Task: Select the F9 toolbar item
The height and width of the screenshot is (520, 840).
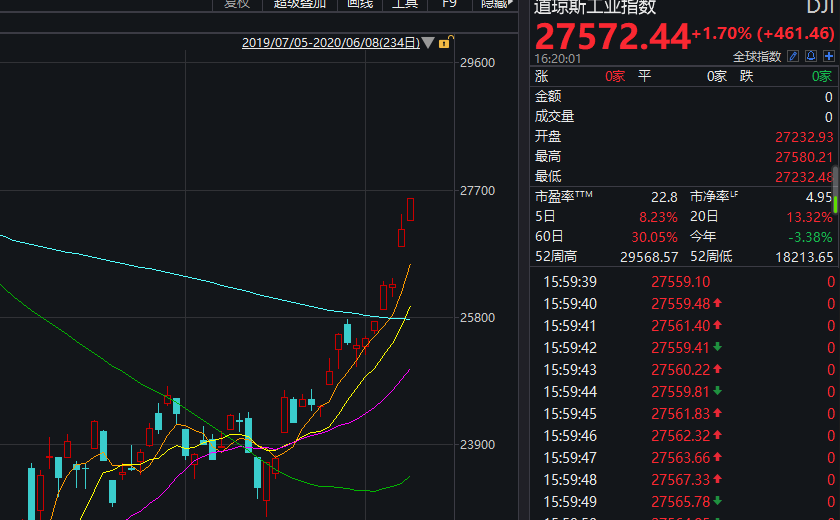Action: tap(449, 4)
